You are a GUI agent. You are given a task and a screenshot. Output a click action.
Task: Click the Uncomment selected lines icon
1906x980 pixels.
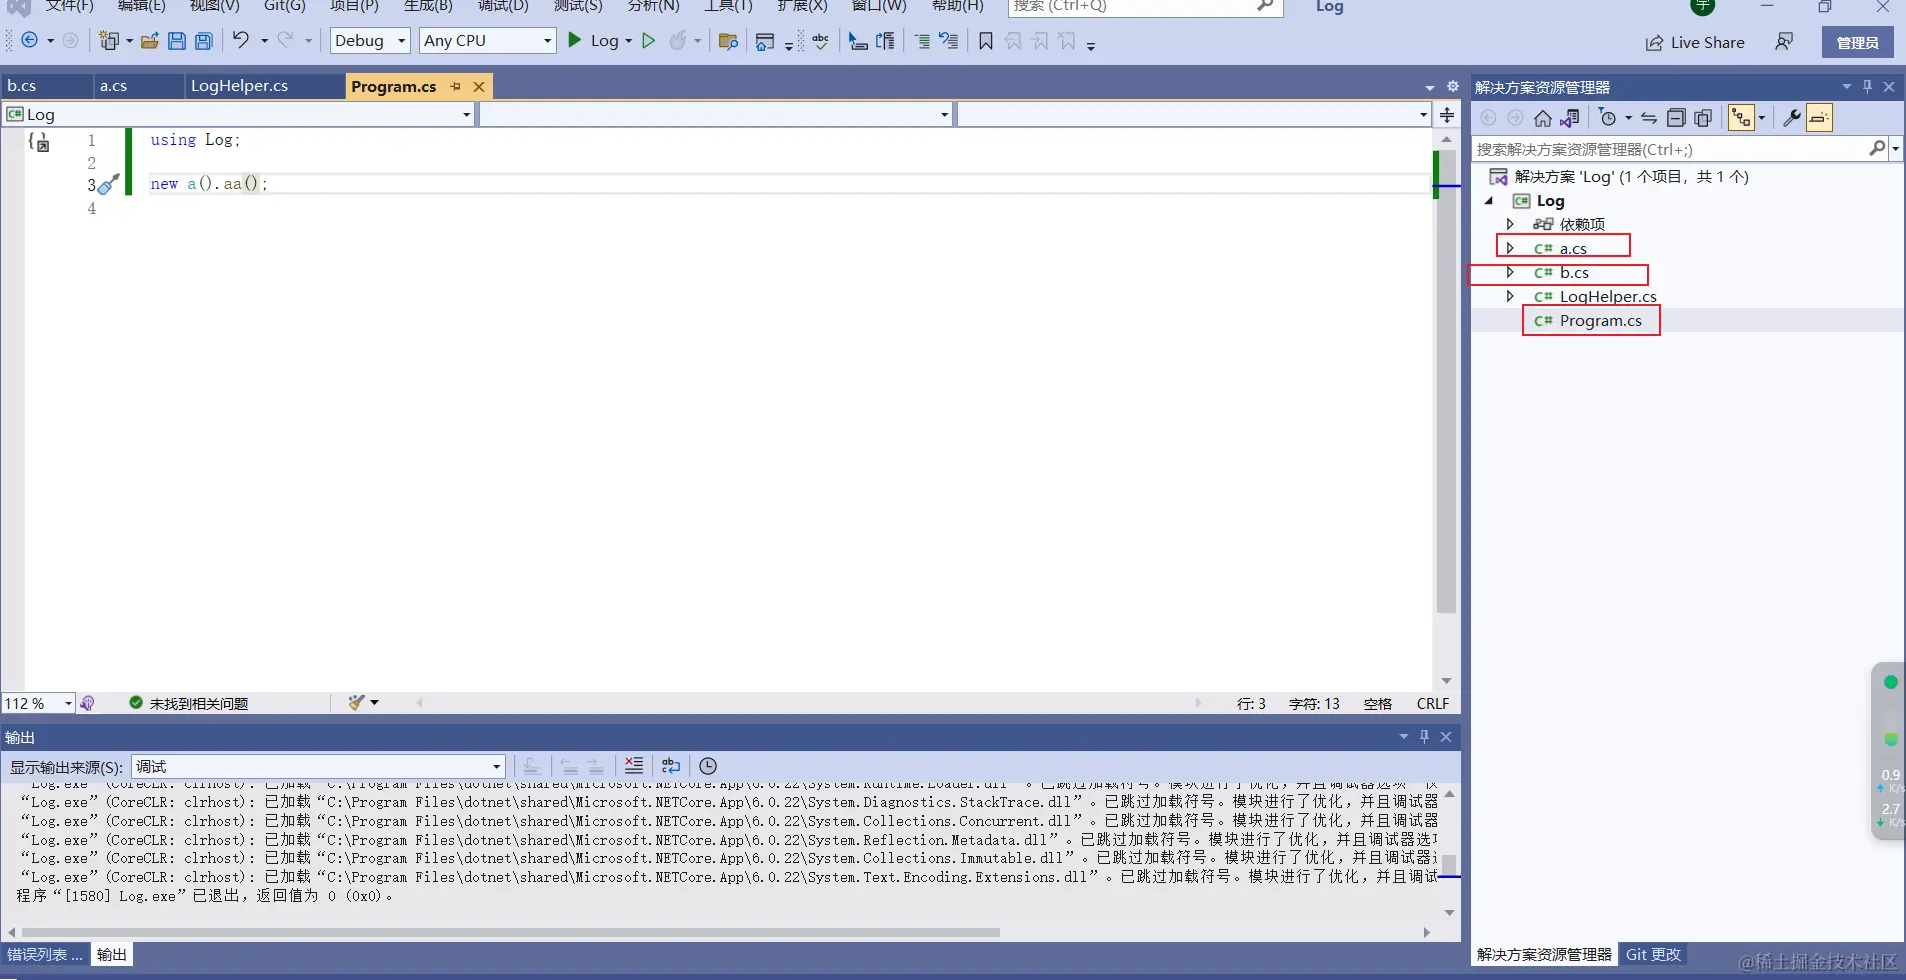pyautogui.click(x=948, y=41)
